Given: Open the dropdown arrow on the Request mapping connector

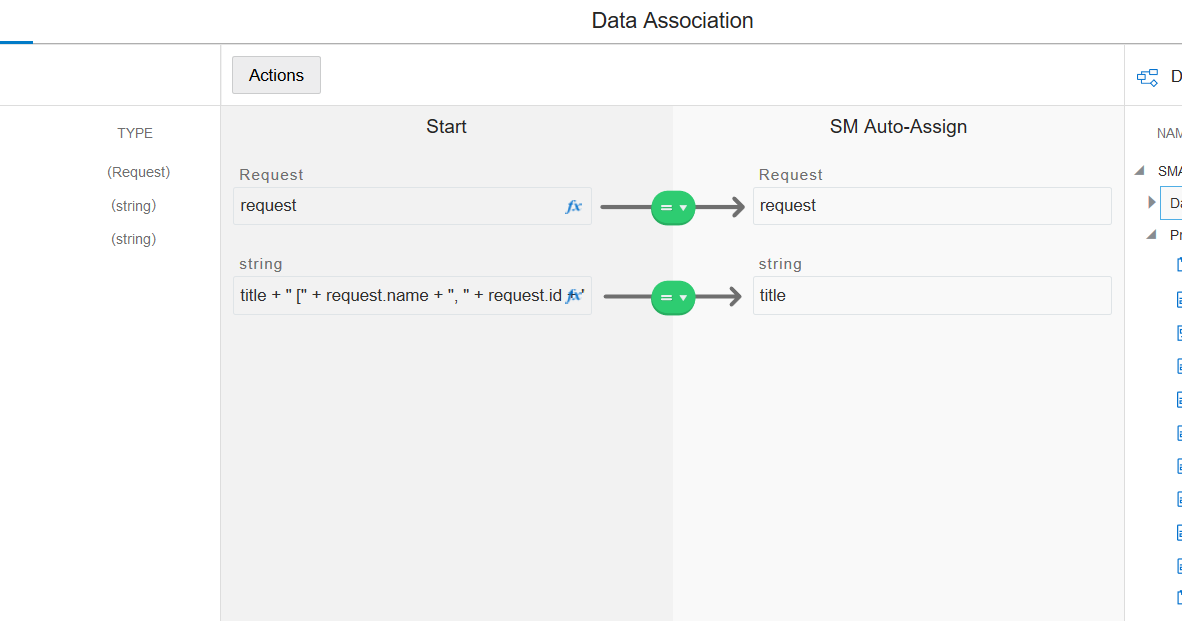Looking at the screenshot, I should (x=681, y=207).
